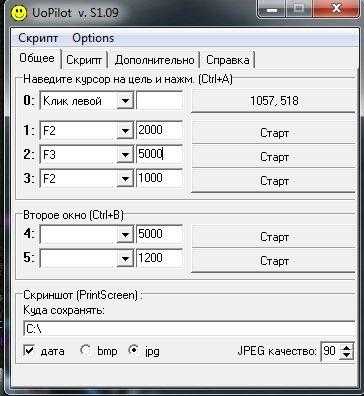Open the Скрипт menu
The image size is (364, 396).
click(x=38, y=38)
